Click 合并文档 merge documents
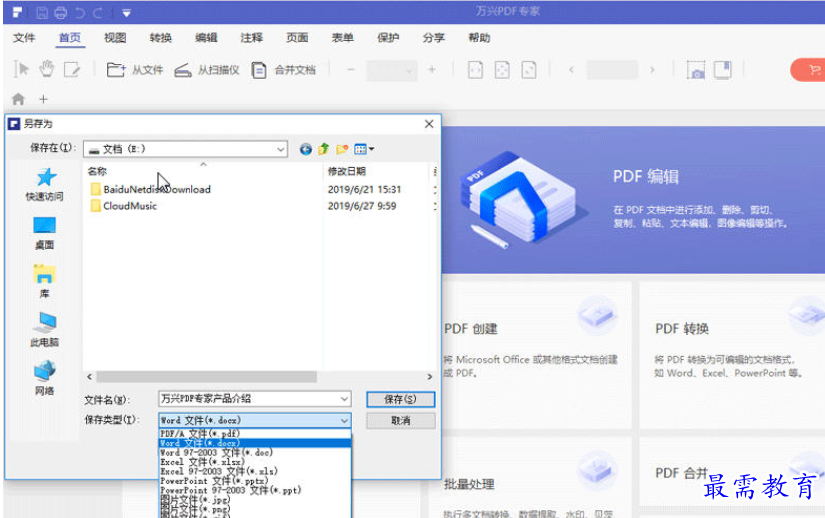 tap(283, 69)
